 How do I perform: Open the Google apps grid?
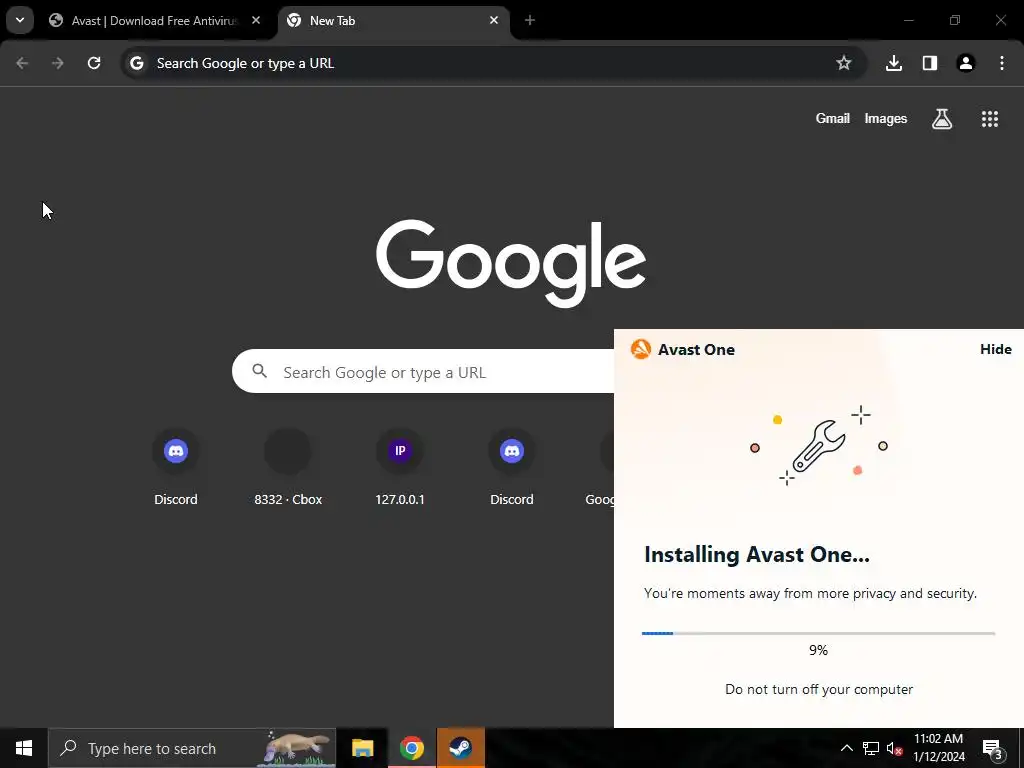989,118
